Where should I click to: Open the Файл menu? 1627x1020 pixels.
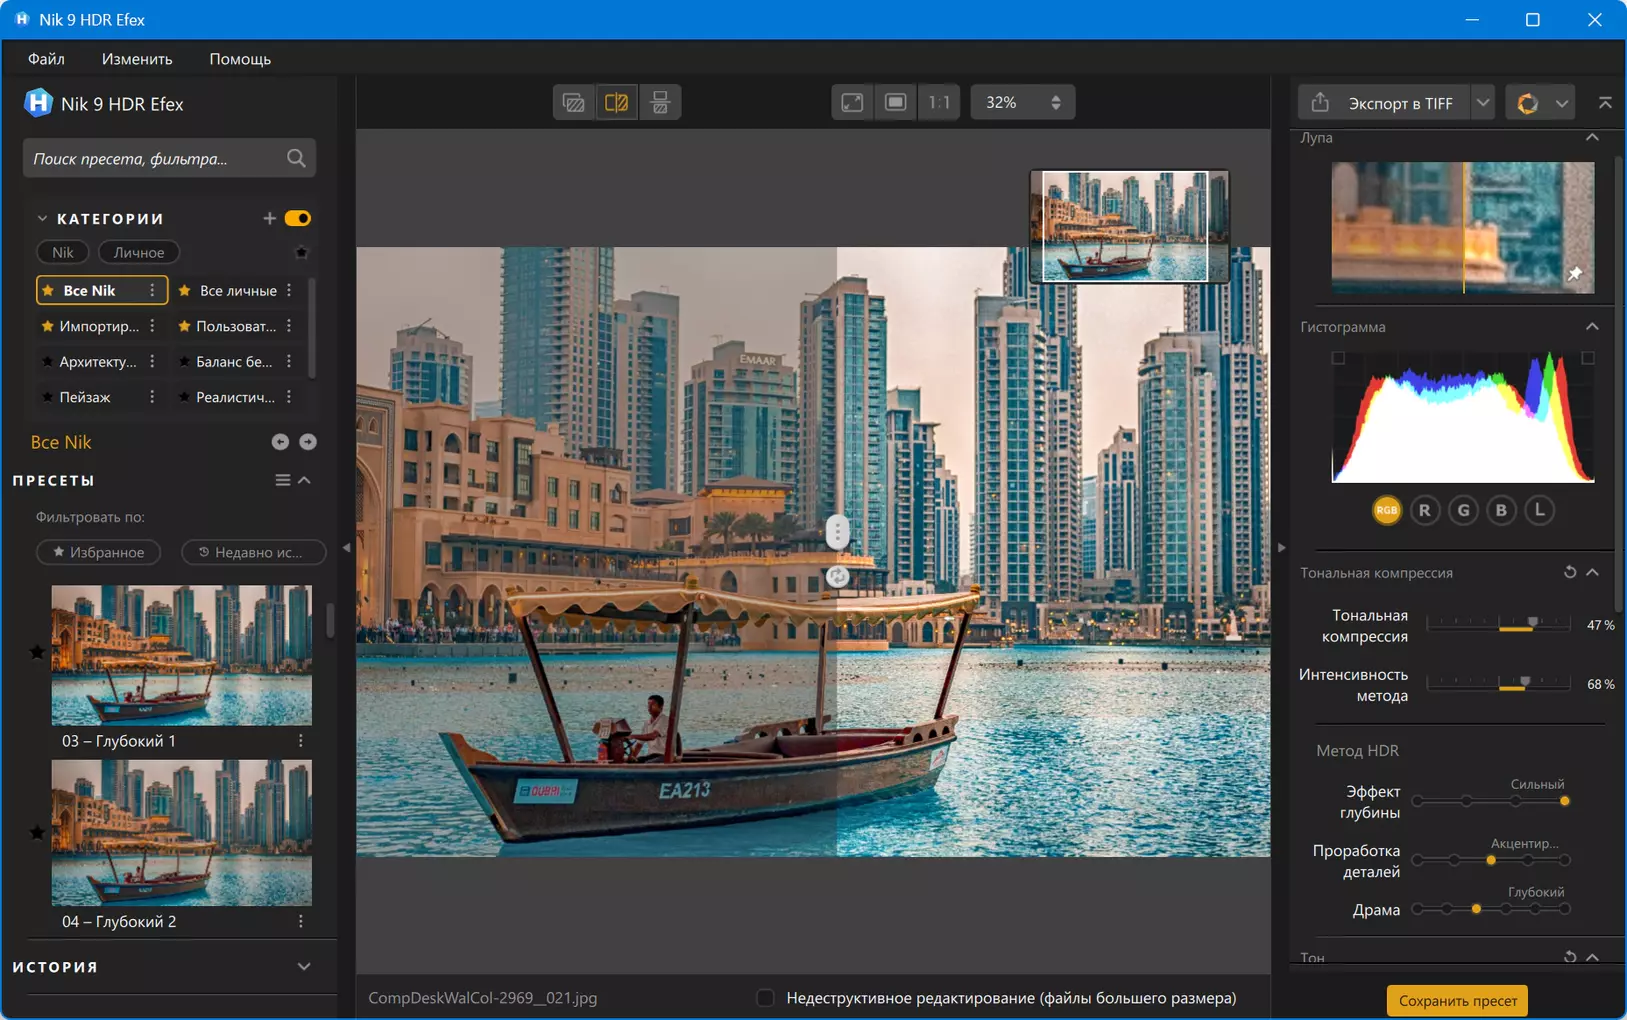point(46,59)
